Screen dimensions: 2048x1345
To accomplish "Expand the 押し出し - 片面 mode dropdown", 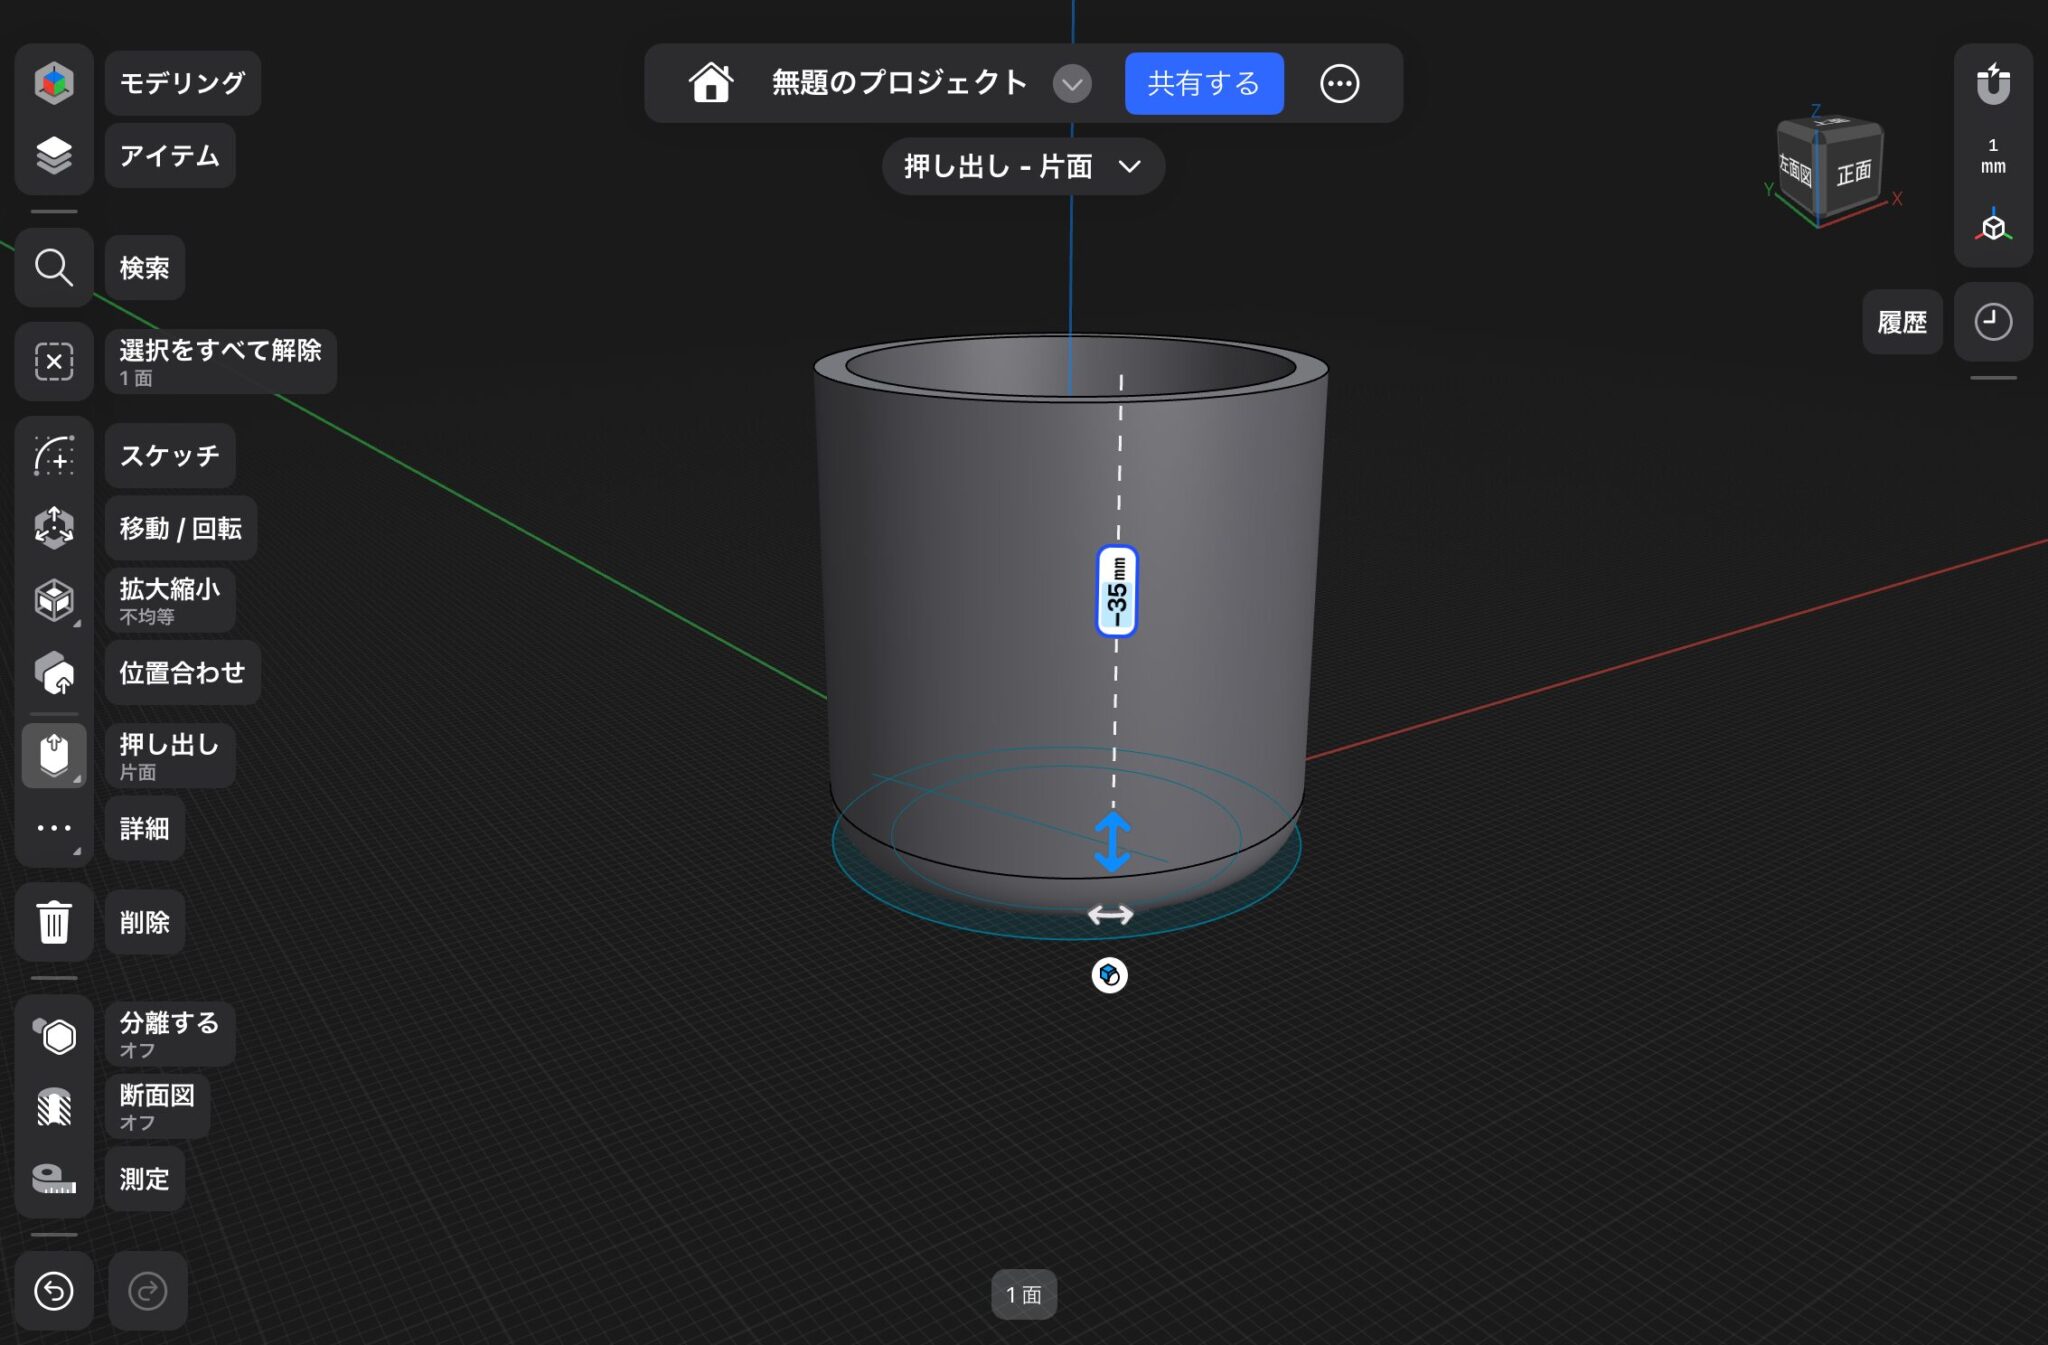I will [1129, 168].
